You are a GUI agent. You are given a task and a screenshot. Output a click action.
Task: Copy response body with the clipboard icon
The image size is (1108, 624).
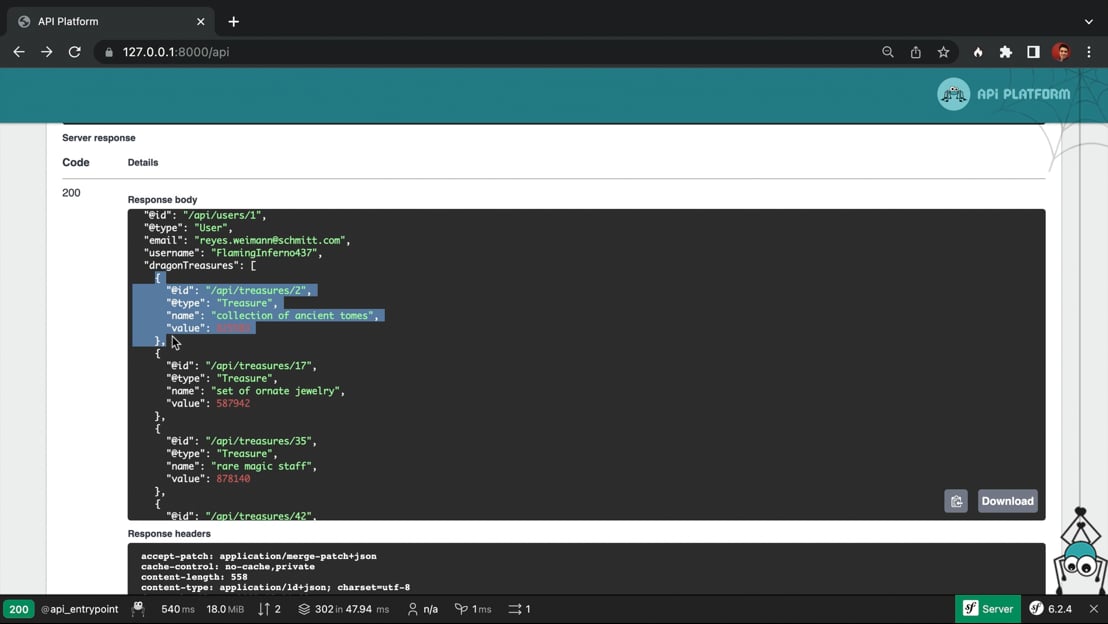coord(956,501)
